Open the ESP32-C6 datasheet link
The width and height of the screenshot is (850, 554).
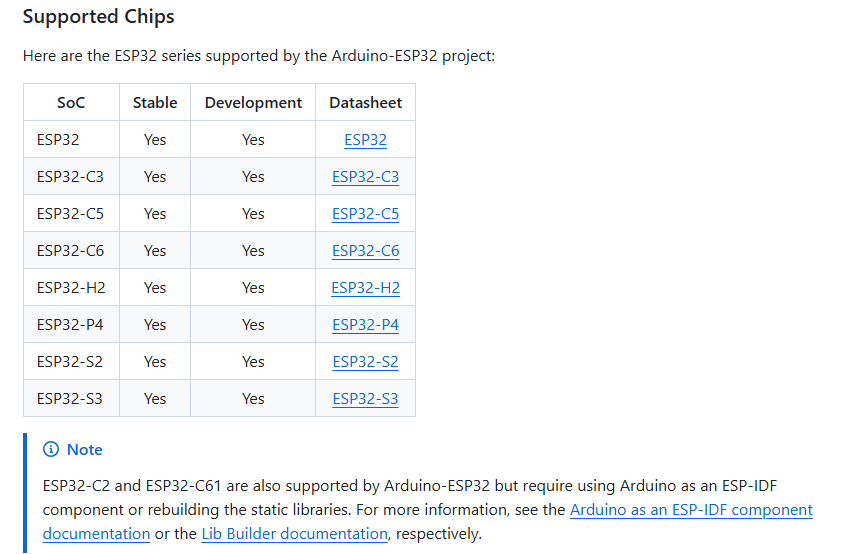(x=365, y=250)
